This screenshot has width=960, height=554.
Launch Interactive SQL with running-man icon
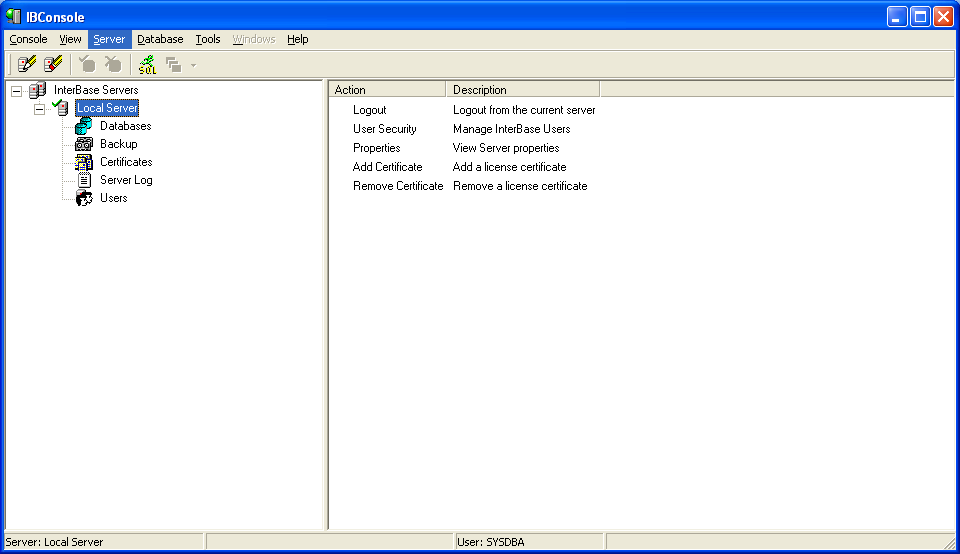pos(148,64)
